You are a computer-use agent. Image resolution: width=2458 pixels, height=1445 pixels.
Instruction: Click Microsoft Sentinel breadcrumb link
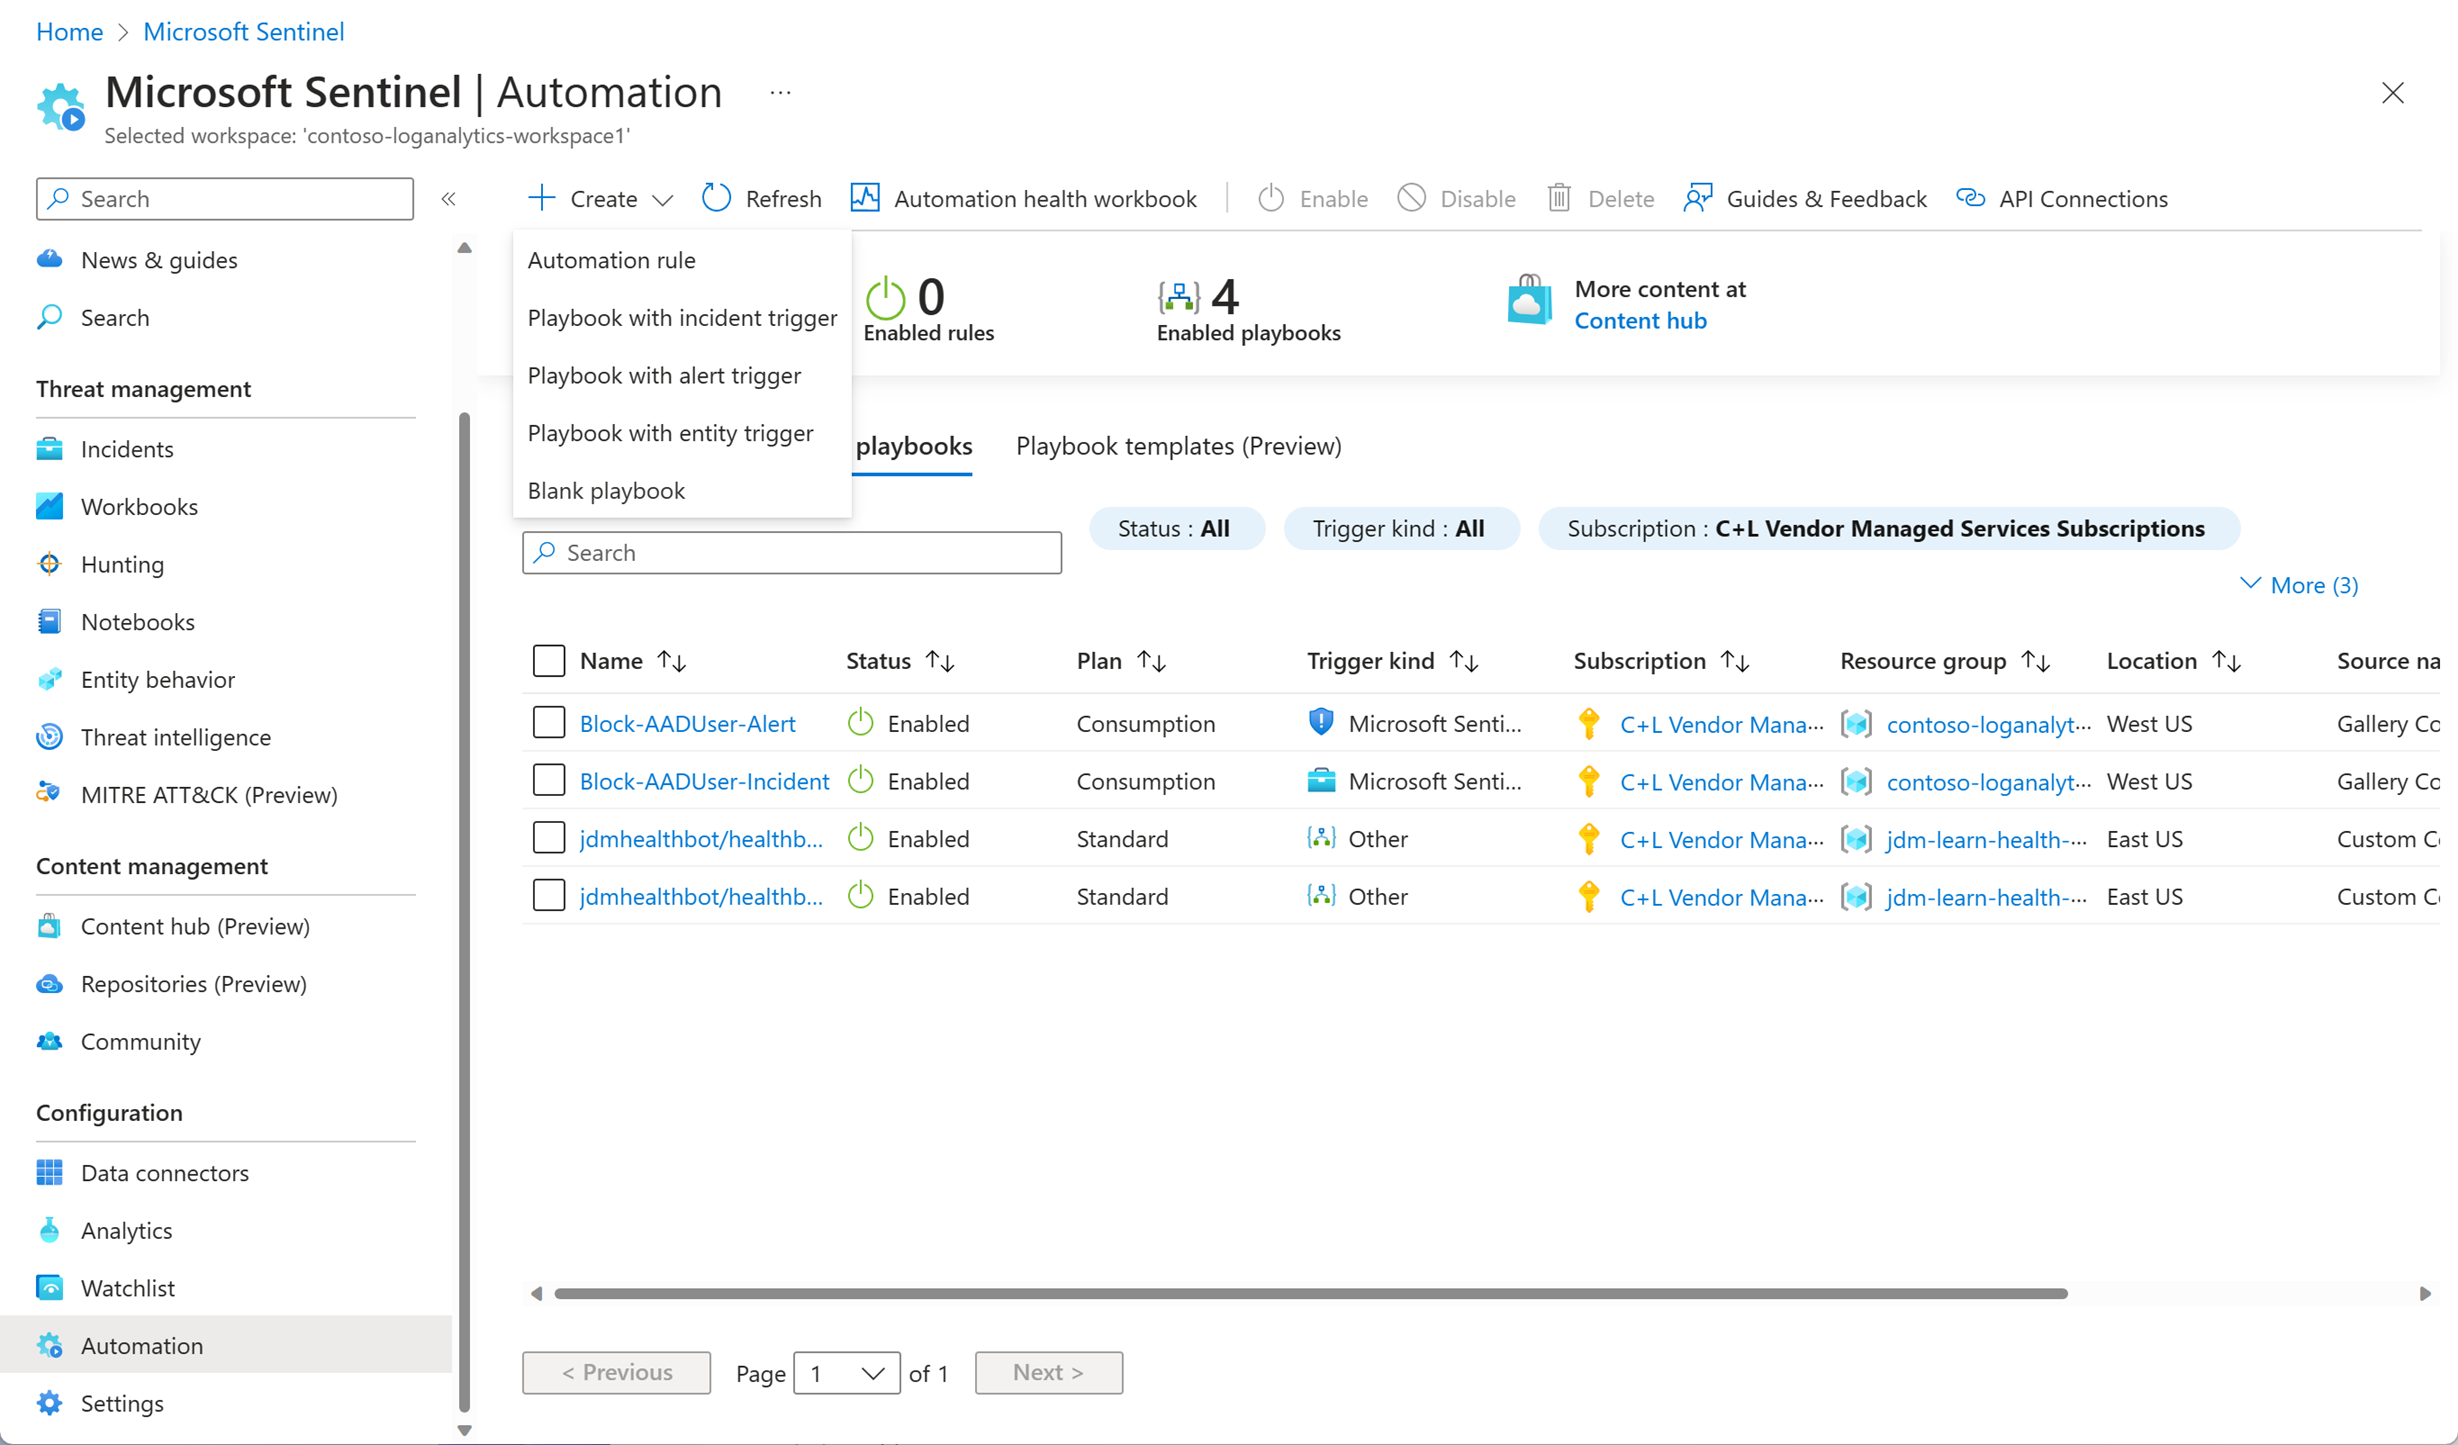pyautogui.click(x=244, y=32)
